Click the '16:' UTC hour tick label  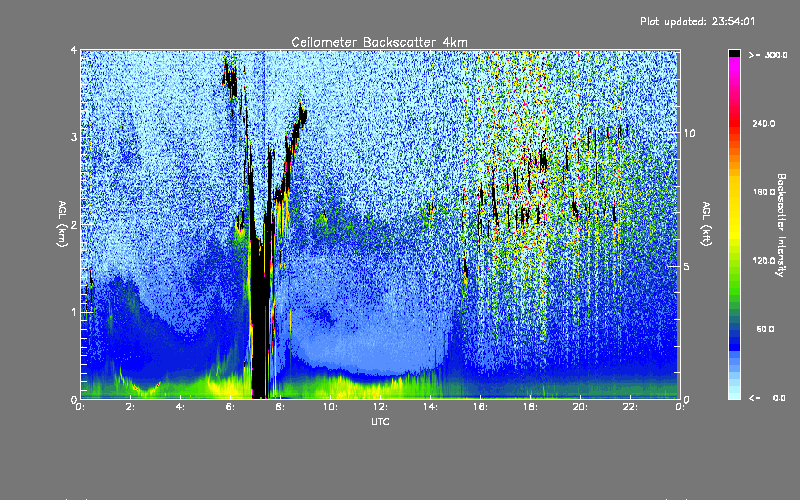click(x=480, y=407)
